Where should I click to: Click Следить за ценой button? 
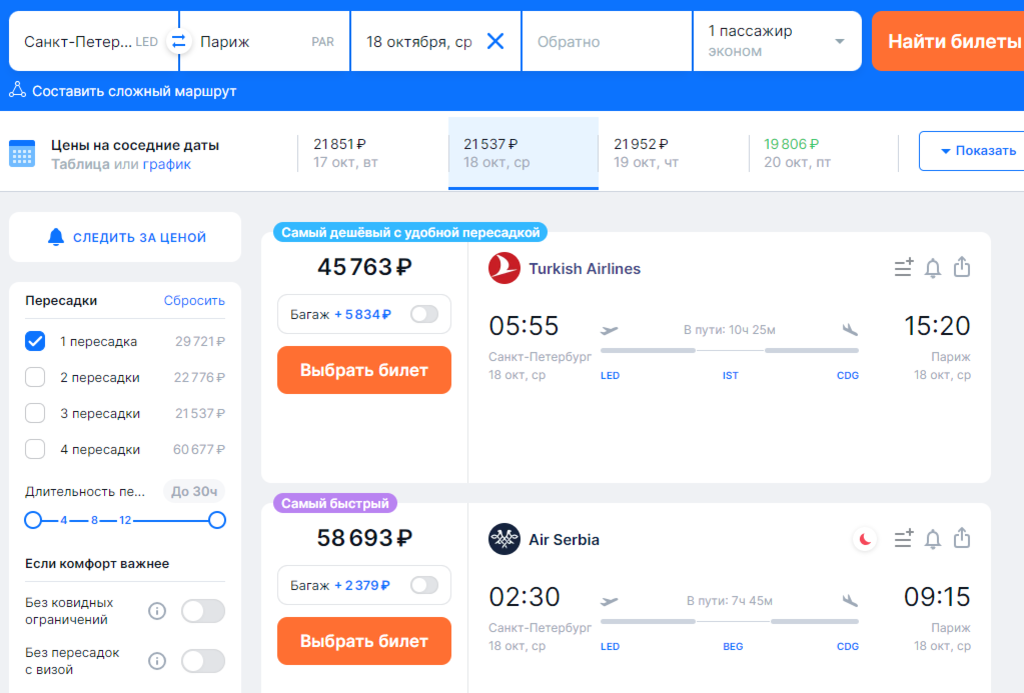125,237
